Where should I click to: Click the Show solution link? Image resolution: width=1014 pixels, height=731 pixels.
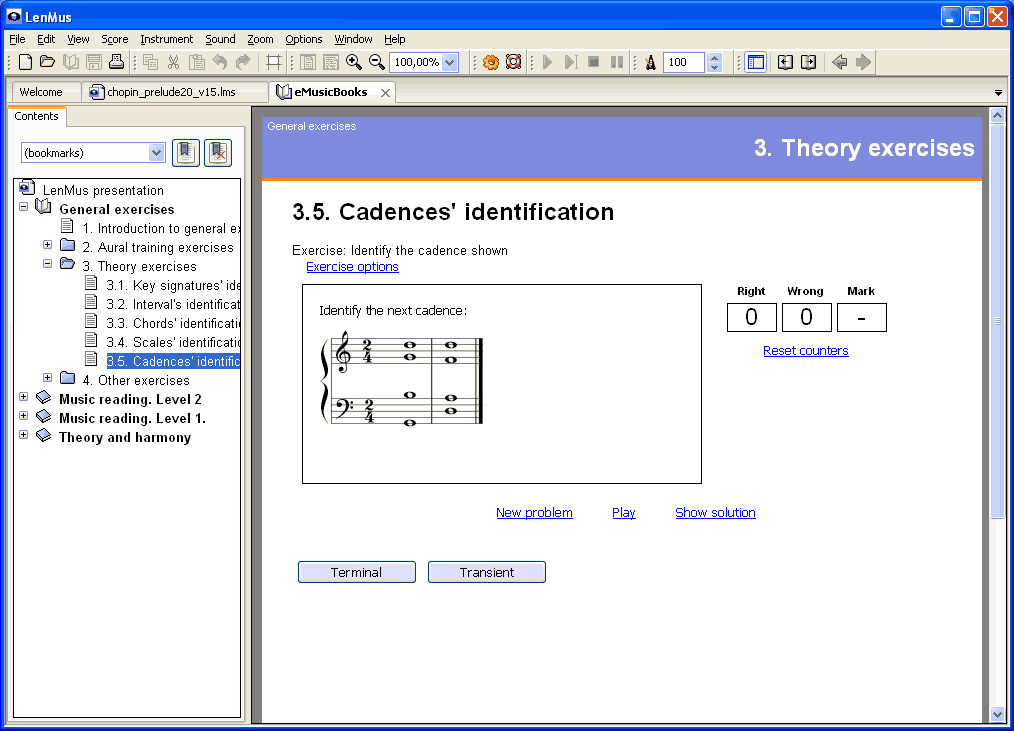pos(715,512)
